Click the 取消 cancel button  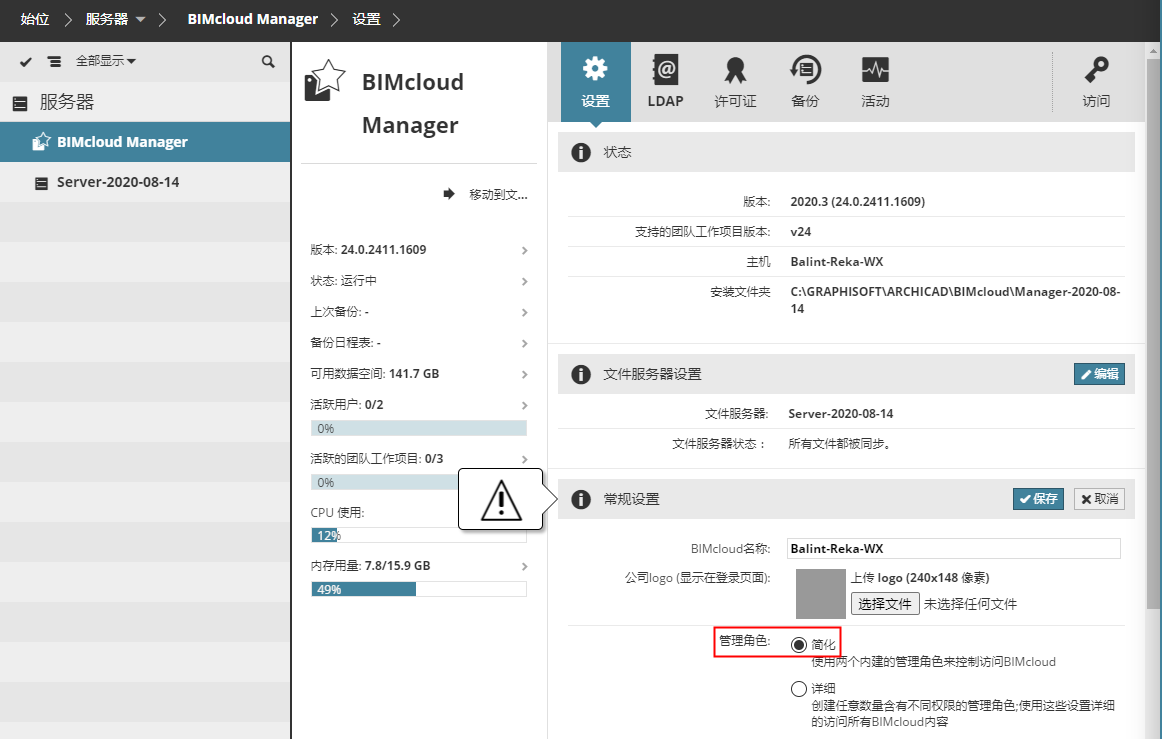click(x=1099, y=499)
